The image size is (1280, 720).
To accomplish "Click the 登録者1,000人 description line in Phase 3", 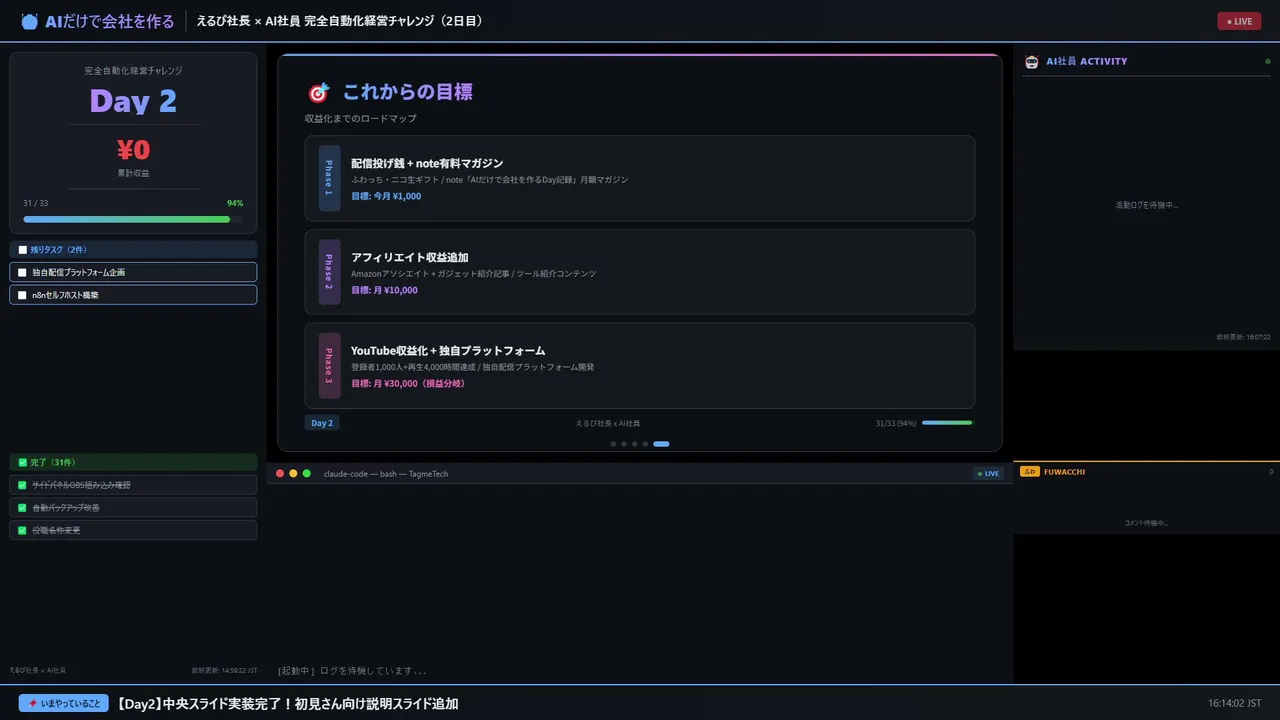I will coord(472,367).
